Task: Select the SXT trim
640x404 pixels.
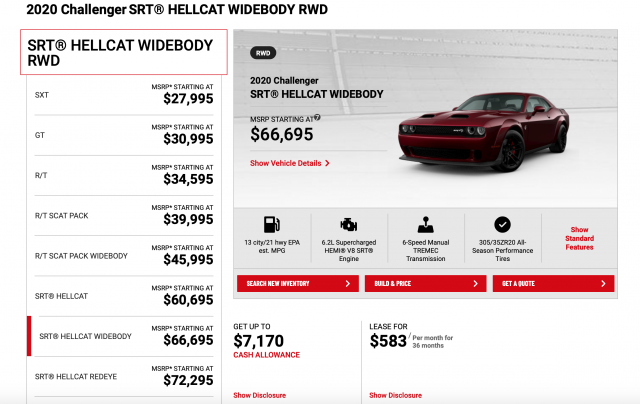Action: tap(124, 95)
